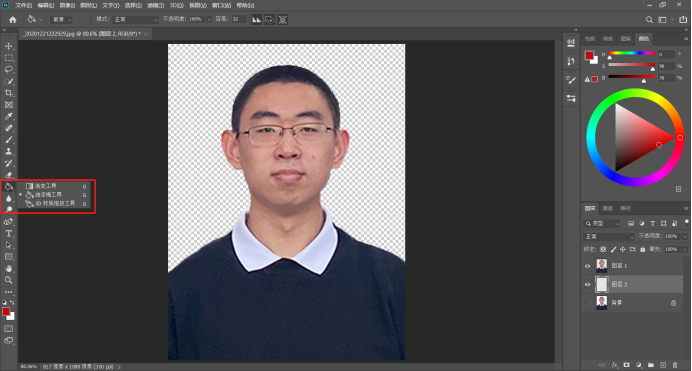Select the Horizontal Type tool
Screen dimensions: 692x371
point(8,233)
